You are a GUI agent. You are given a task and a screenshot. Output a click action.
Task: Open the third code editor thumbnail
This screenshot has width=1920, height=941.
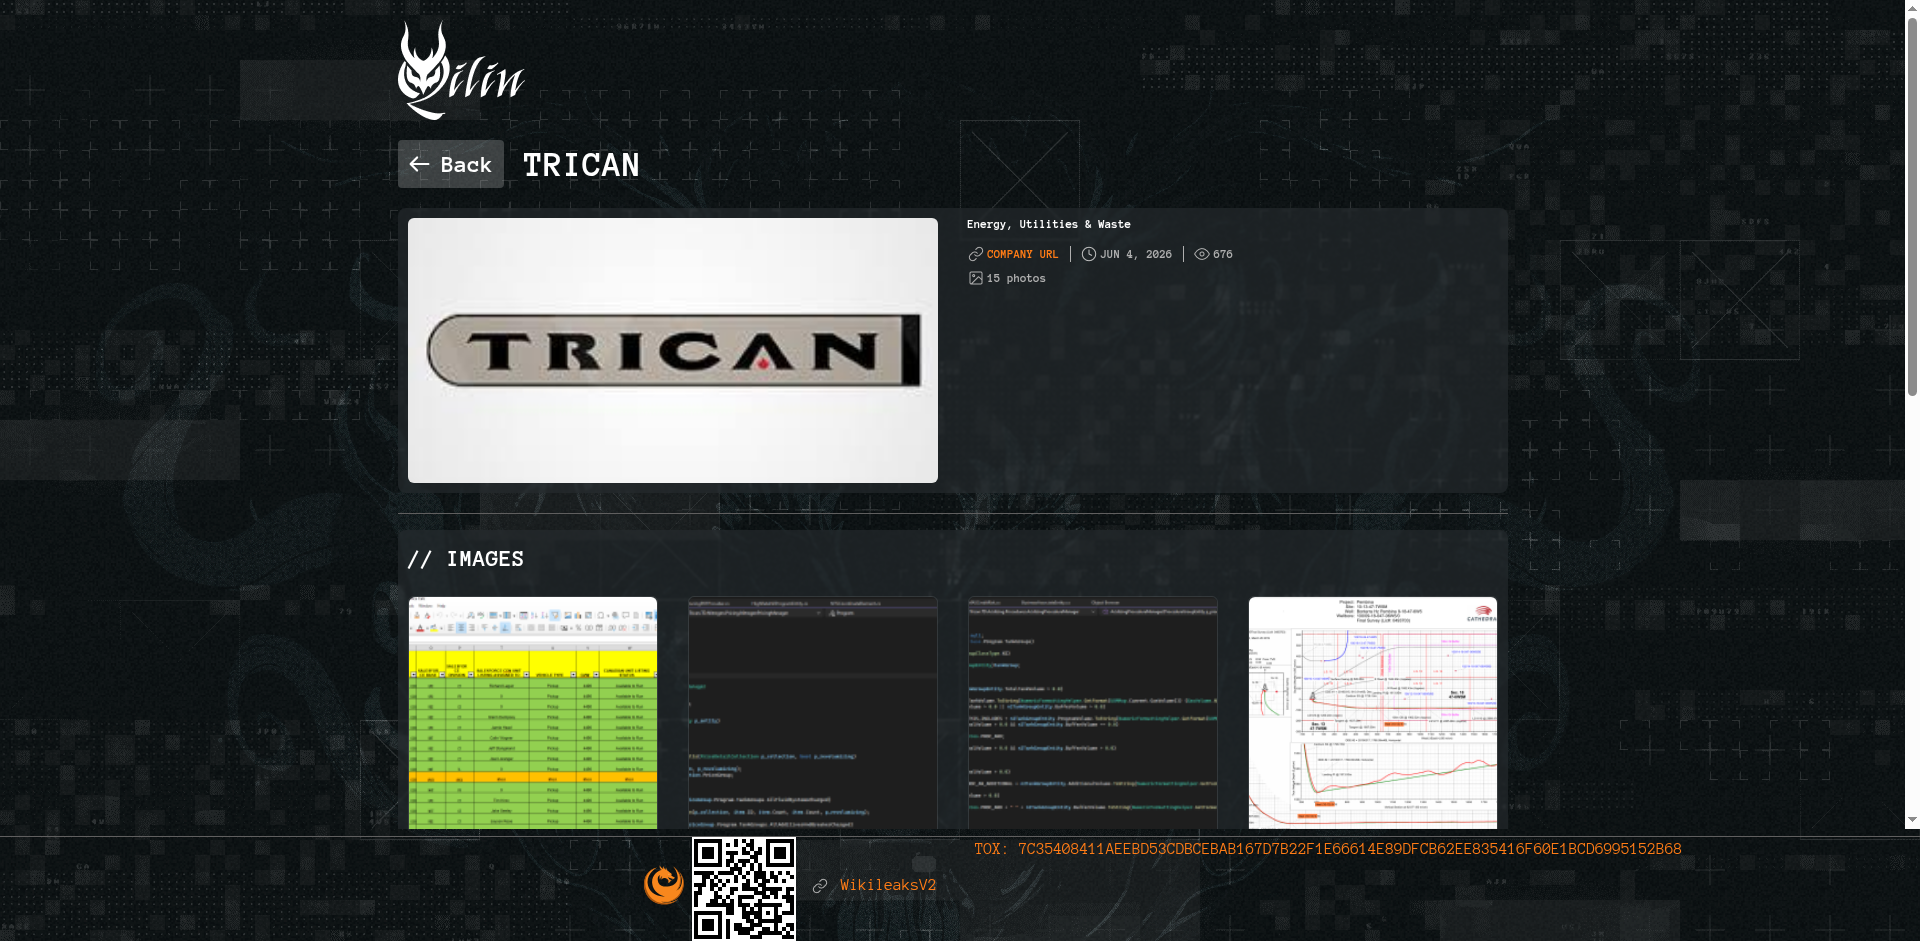[x=1093, y=713]
